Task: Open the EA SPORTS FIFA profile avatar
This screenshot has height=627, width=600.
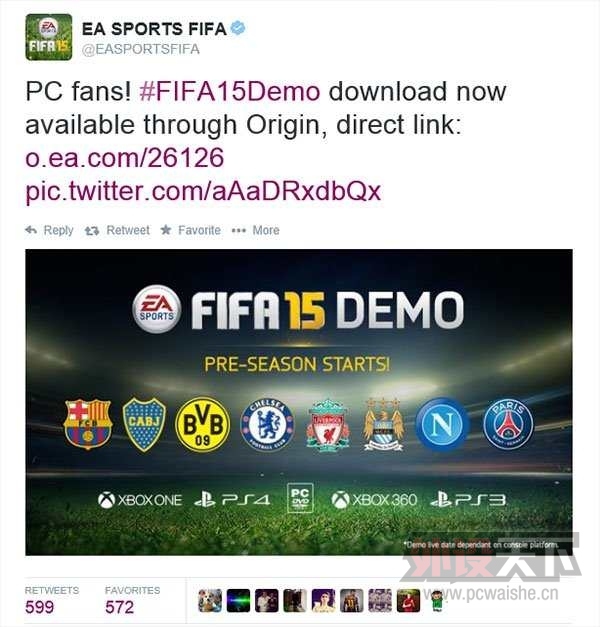Action: (49, 37)
